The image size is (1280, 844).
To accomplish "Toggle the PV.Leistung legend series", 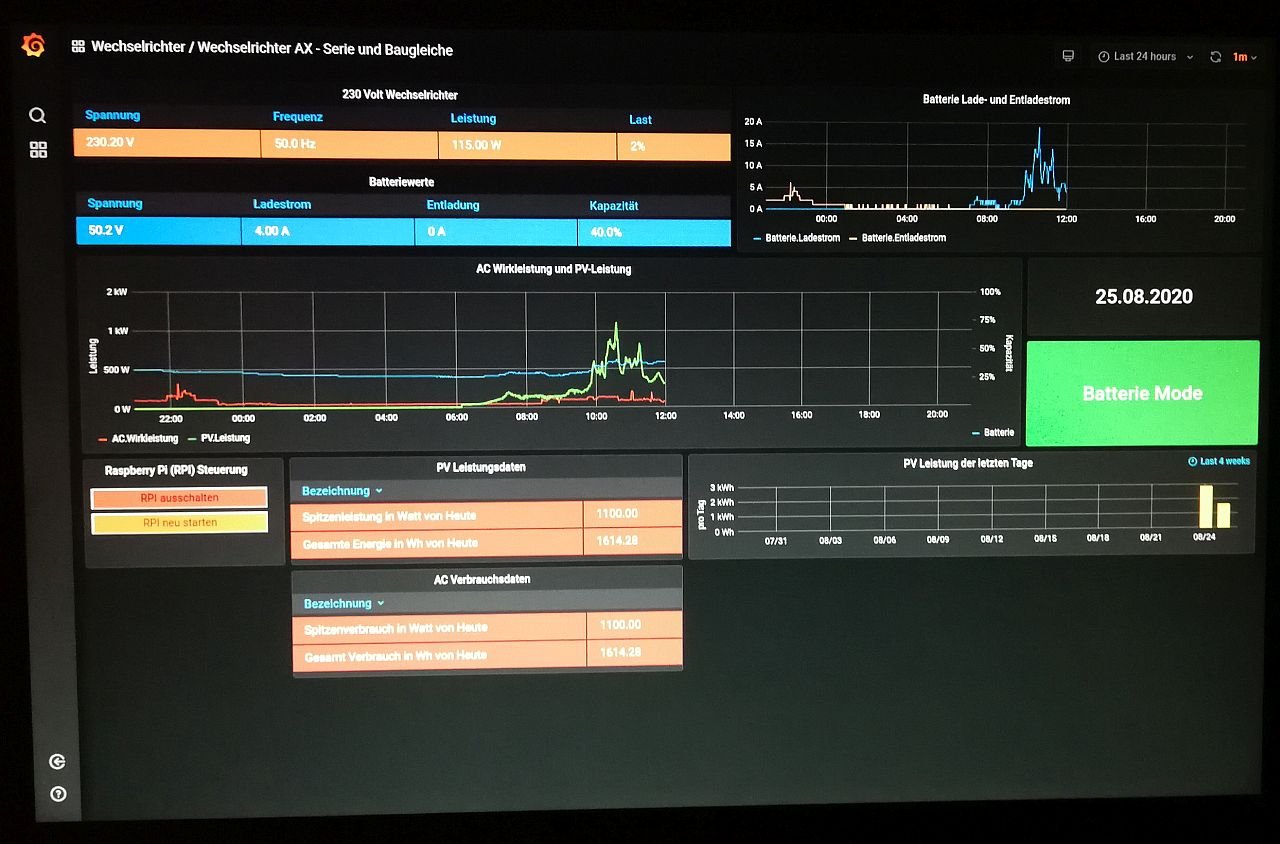I will (225, 438).
